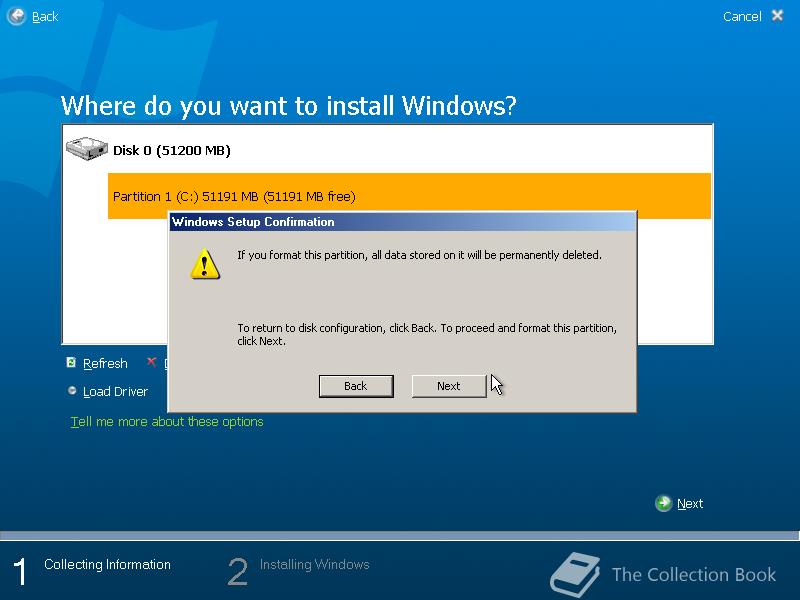Click the Load Driver disc icon
The height and width of the screenshot is (600, 800).
(72, 391)
